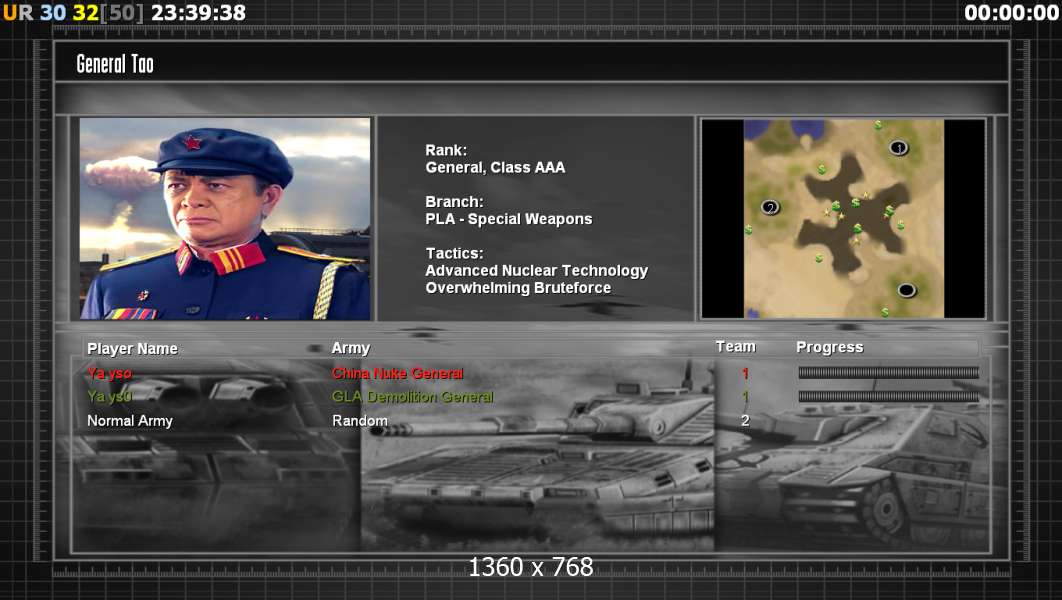Click the dollar supply icon at minimap's top edge
Viewport: 1062px width, 600px height.
tap(878, 125)
